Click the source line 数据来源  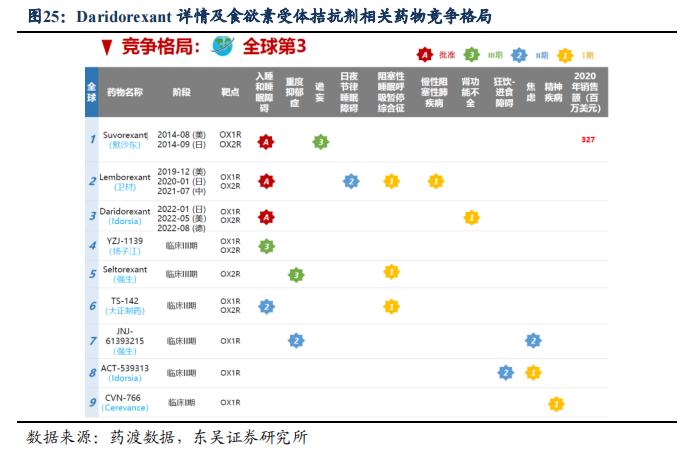167,437
